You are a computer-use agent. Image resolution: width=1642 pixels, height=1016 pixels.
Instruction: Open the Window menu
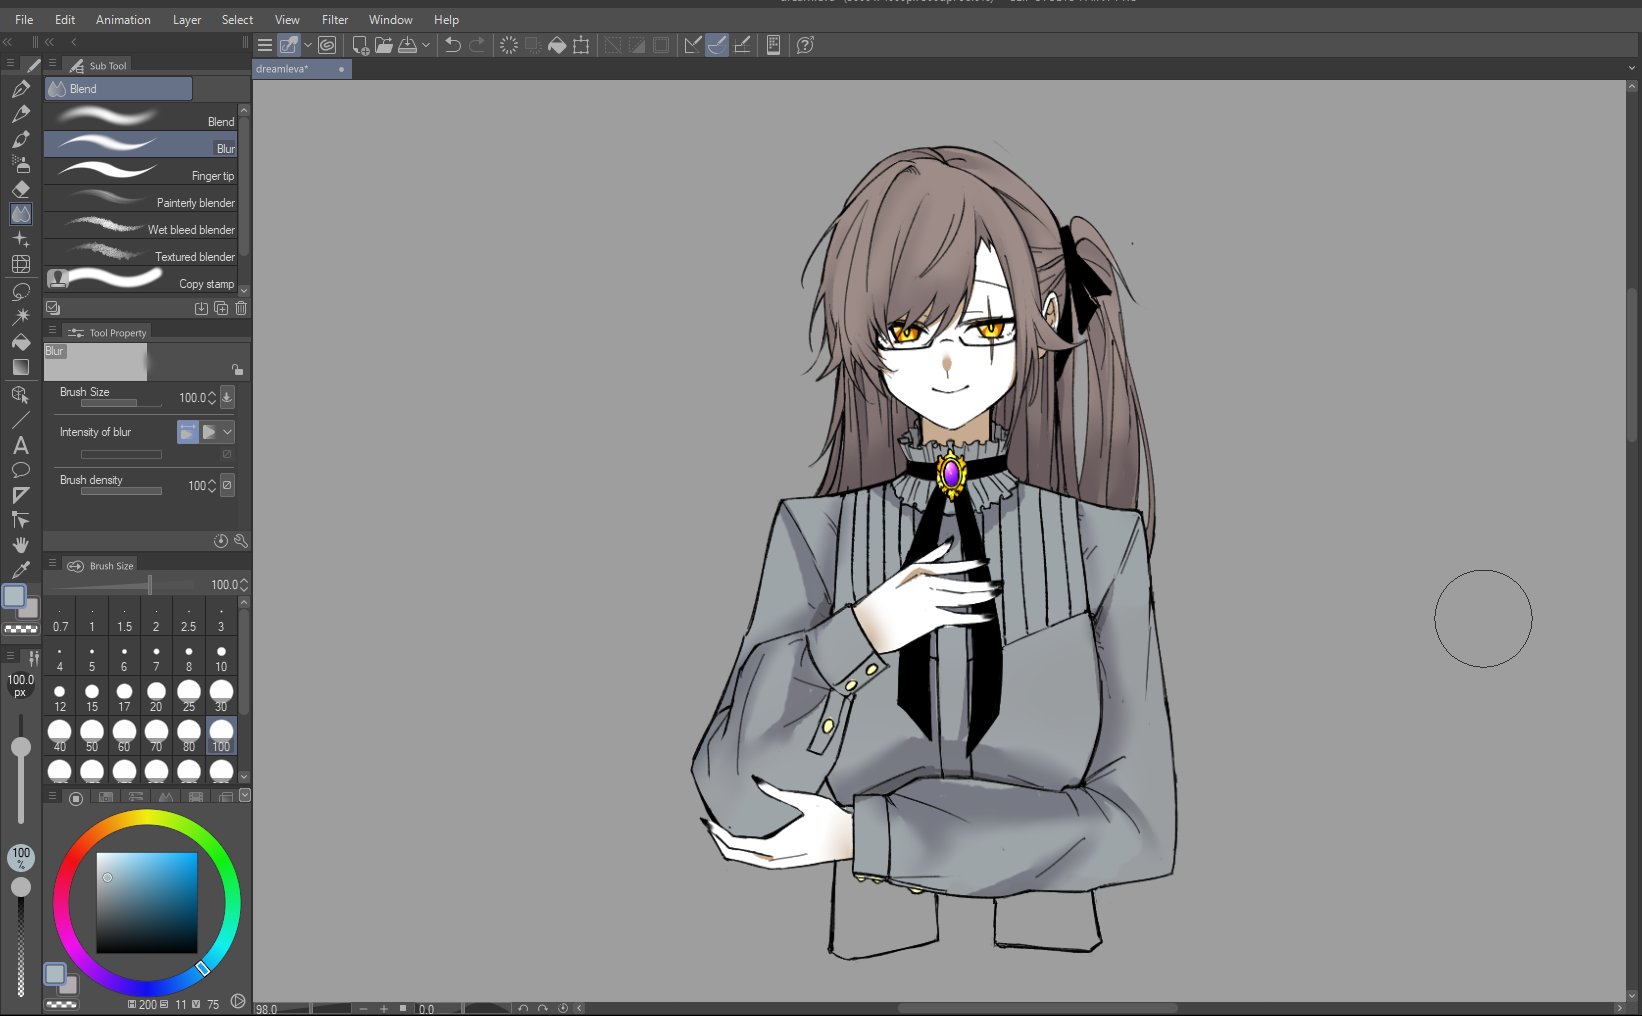(x=390, y=19)
